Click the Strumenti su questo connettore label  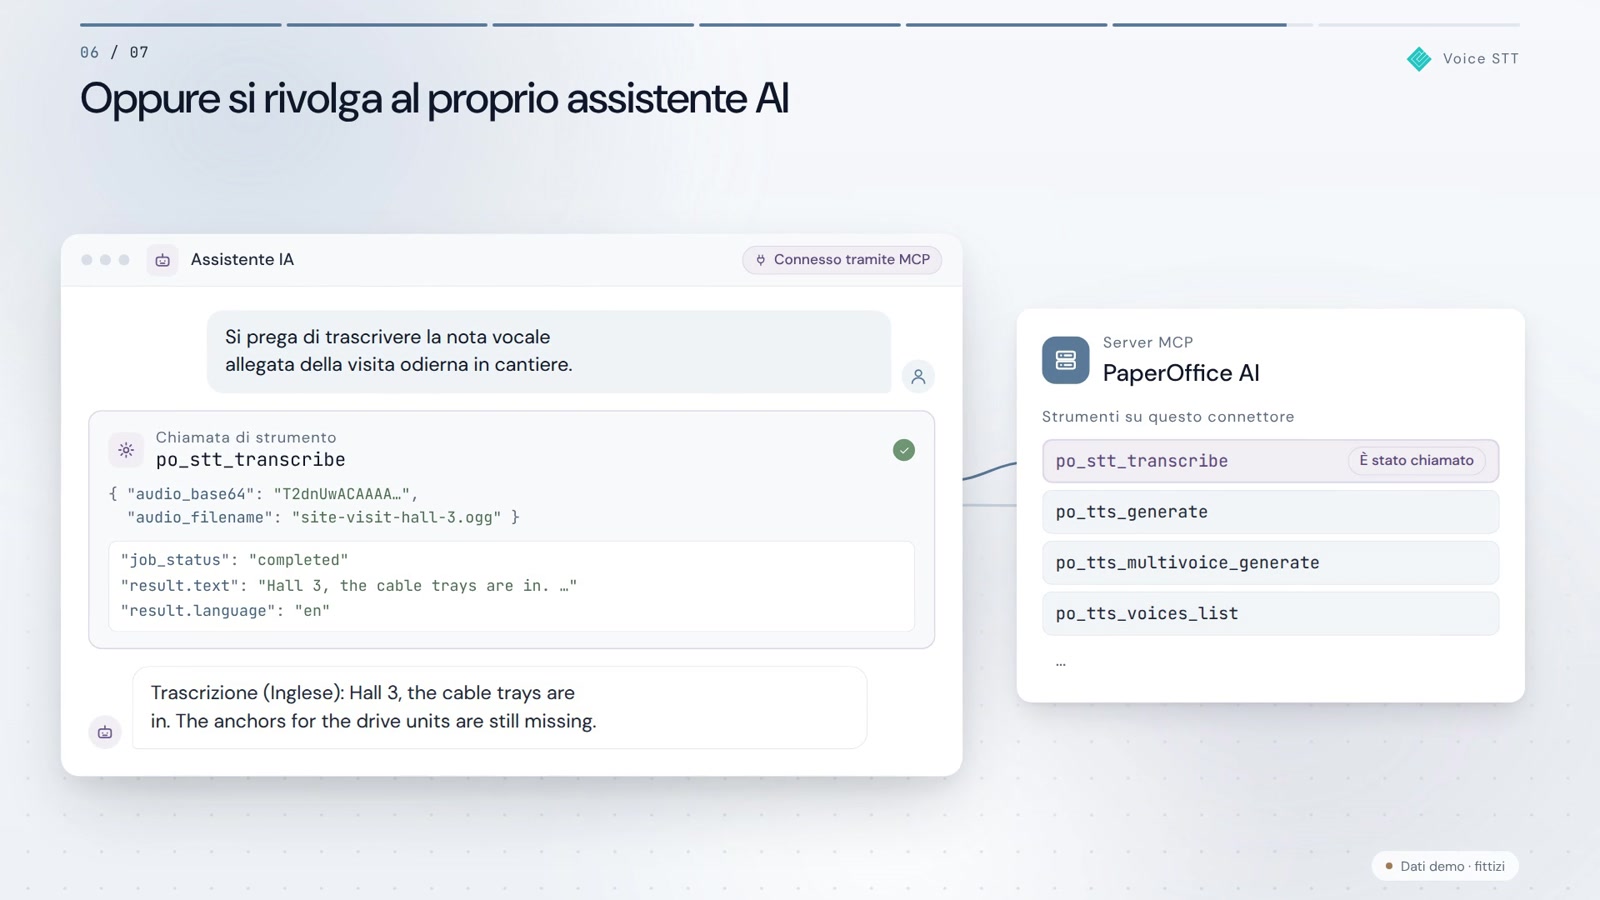1168,417
